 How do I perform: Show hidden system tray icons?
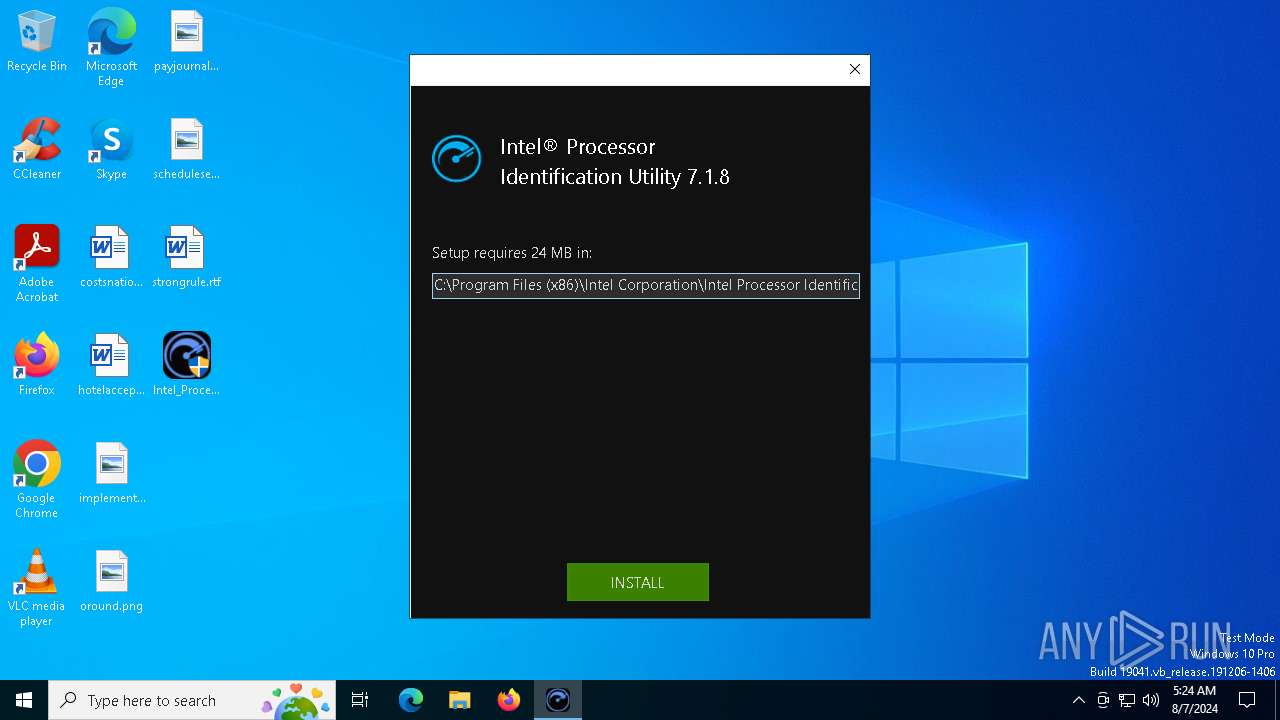tap(1078, 700)
